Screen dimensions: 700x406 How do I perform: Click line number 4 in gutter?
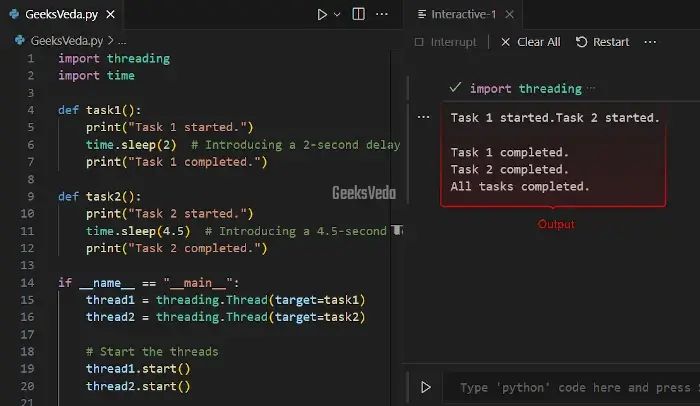click(x=31, y=110)
